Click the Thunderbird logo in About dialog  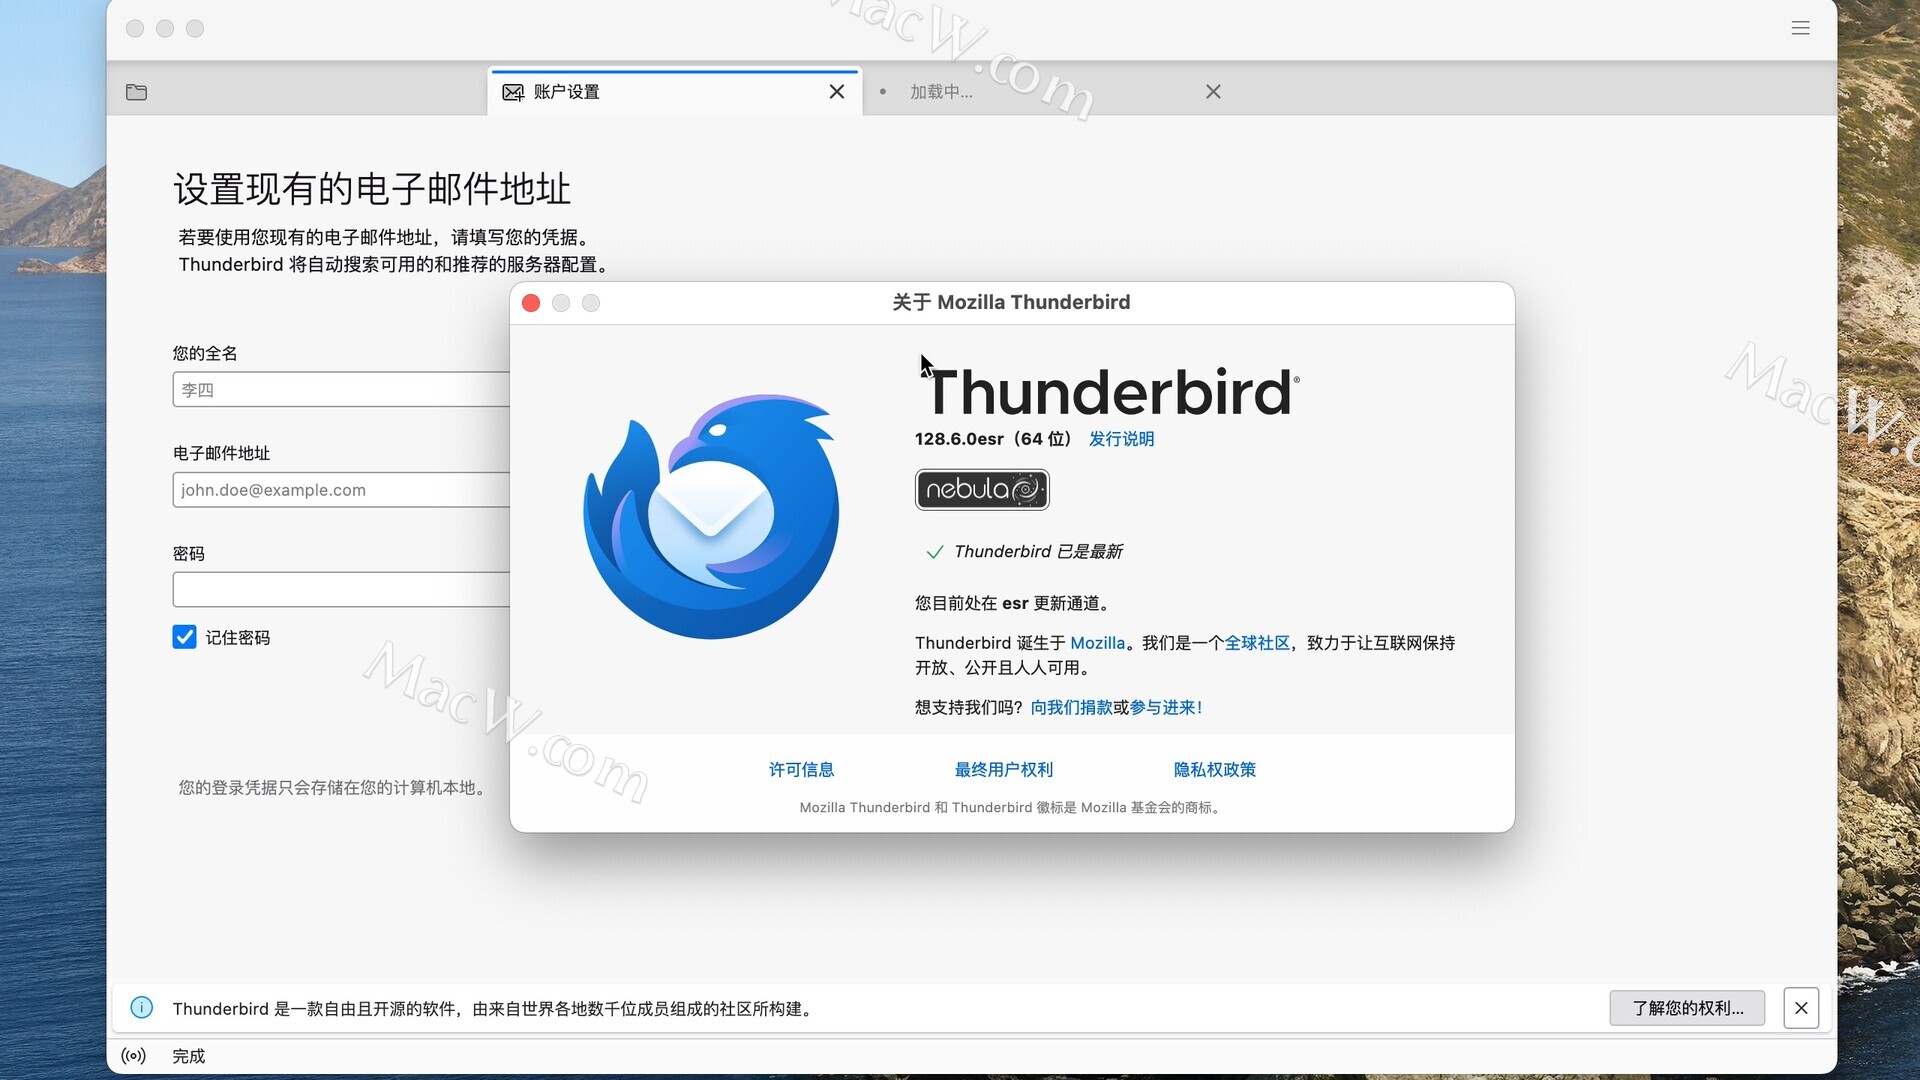pos(711,517)
